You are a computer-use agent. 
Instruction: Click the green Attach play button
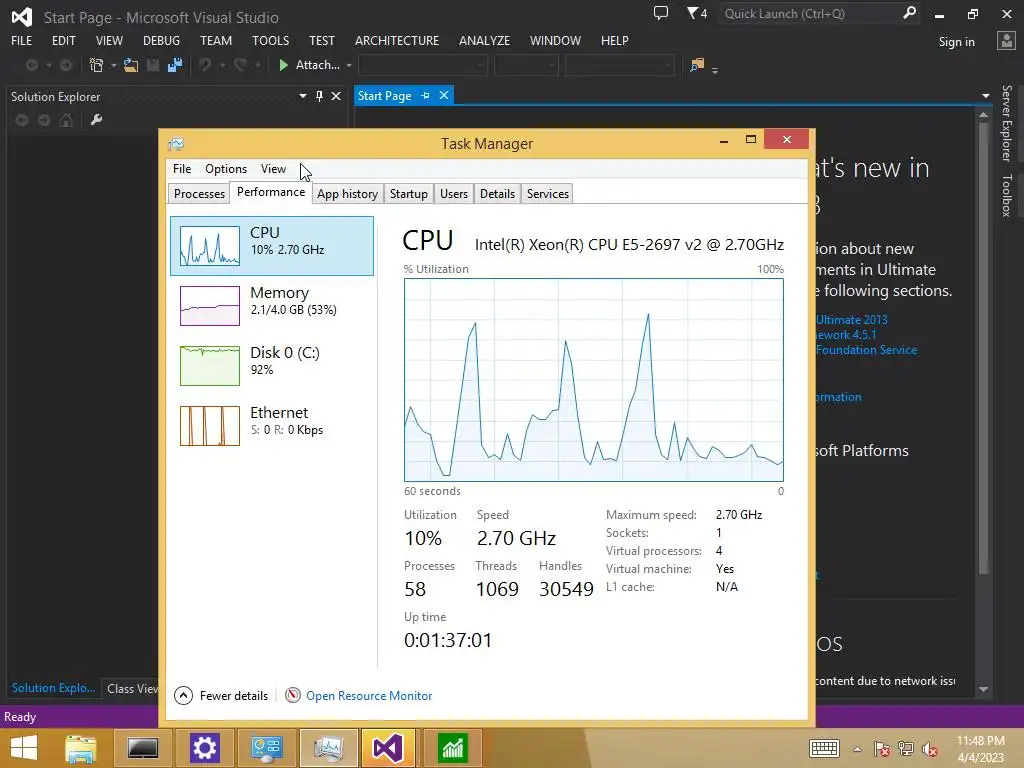pos(283,65)
